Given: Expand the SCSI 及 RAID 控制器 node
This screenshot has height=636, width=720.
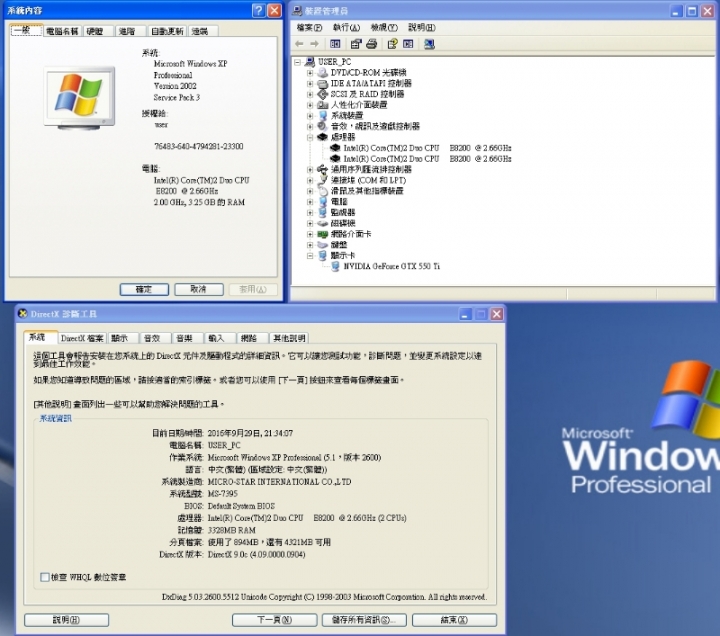Looking at the screenshot, I should pyautogui.click(x=310, y=94).
